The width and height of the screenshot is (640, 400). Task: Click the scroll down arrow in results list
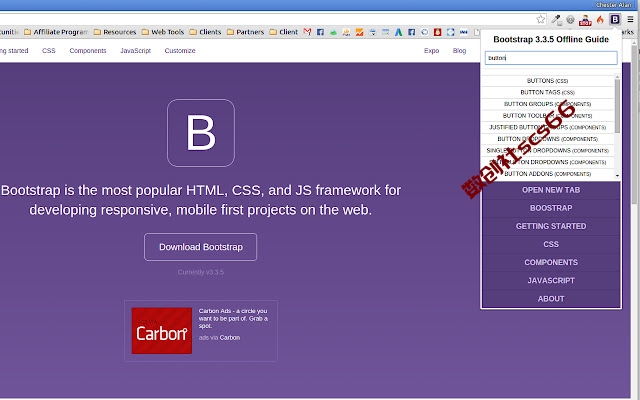click(617, 176)
